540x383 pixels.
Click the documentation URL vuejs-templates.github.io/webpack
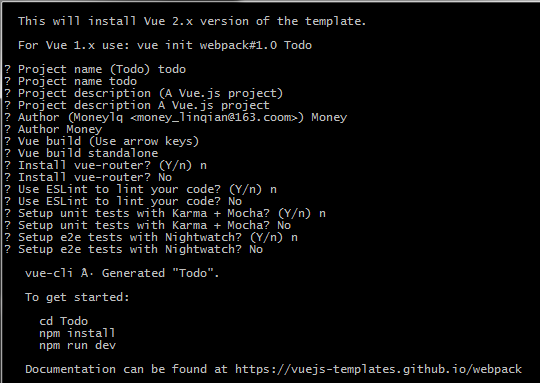tap(378, 370)
